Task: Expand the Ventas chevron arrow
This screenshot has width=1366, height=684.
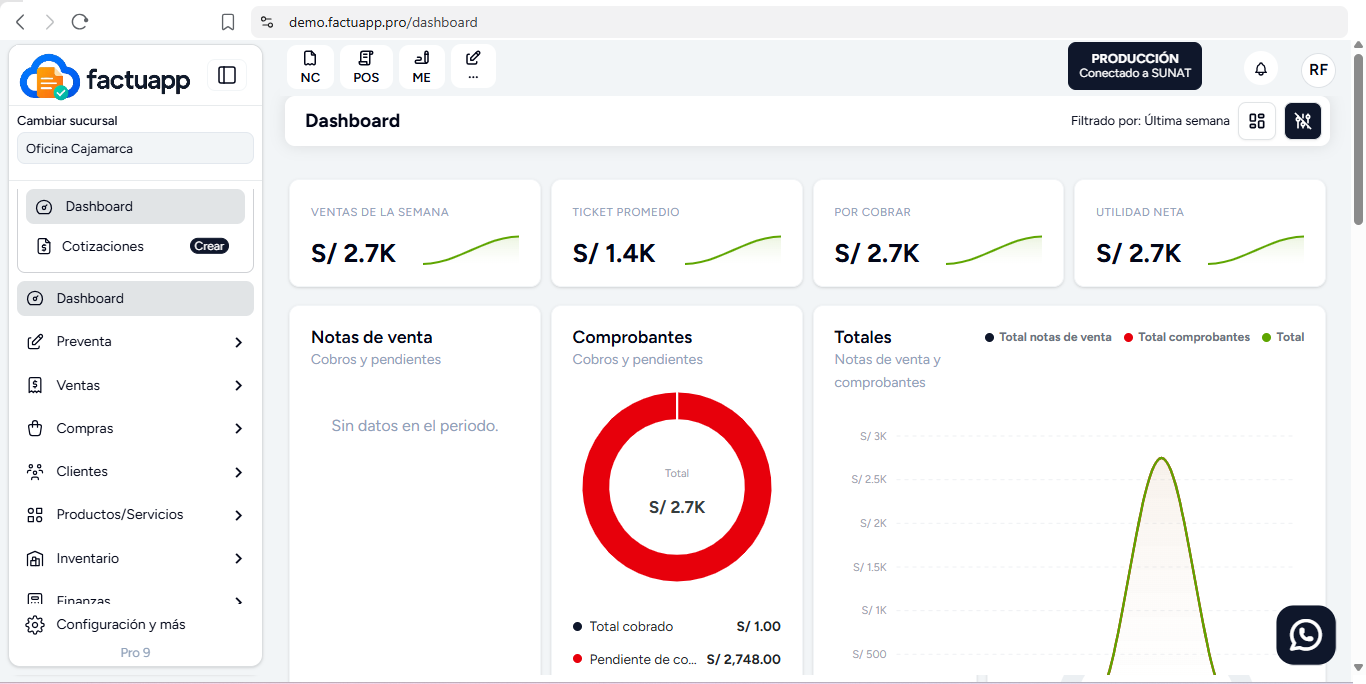Action: pos(238,385)
